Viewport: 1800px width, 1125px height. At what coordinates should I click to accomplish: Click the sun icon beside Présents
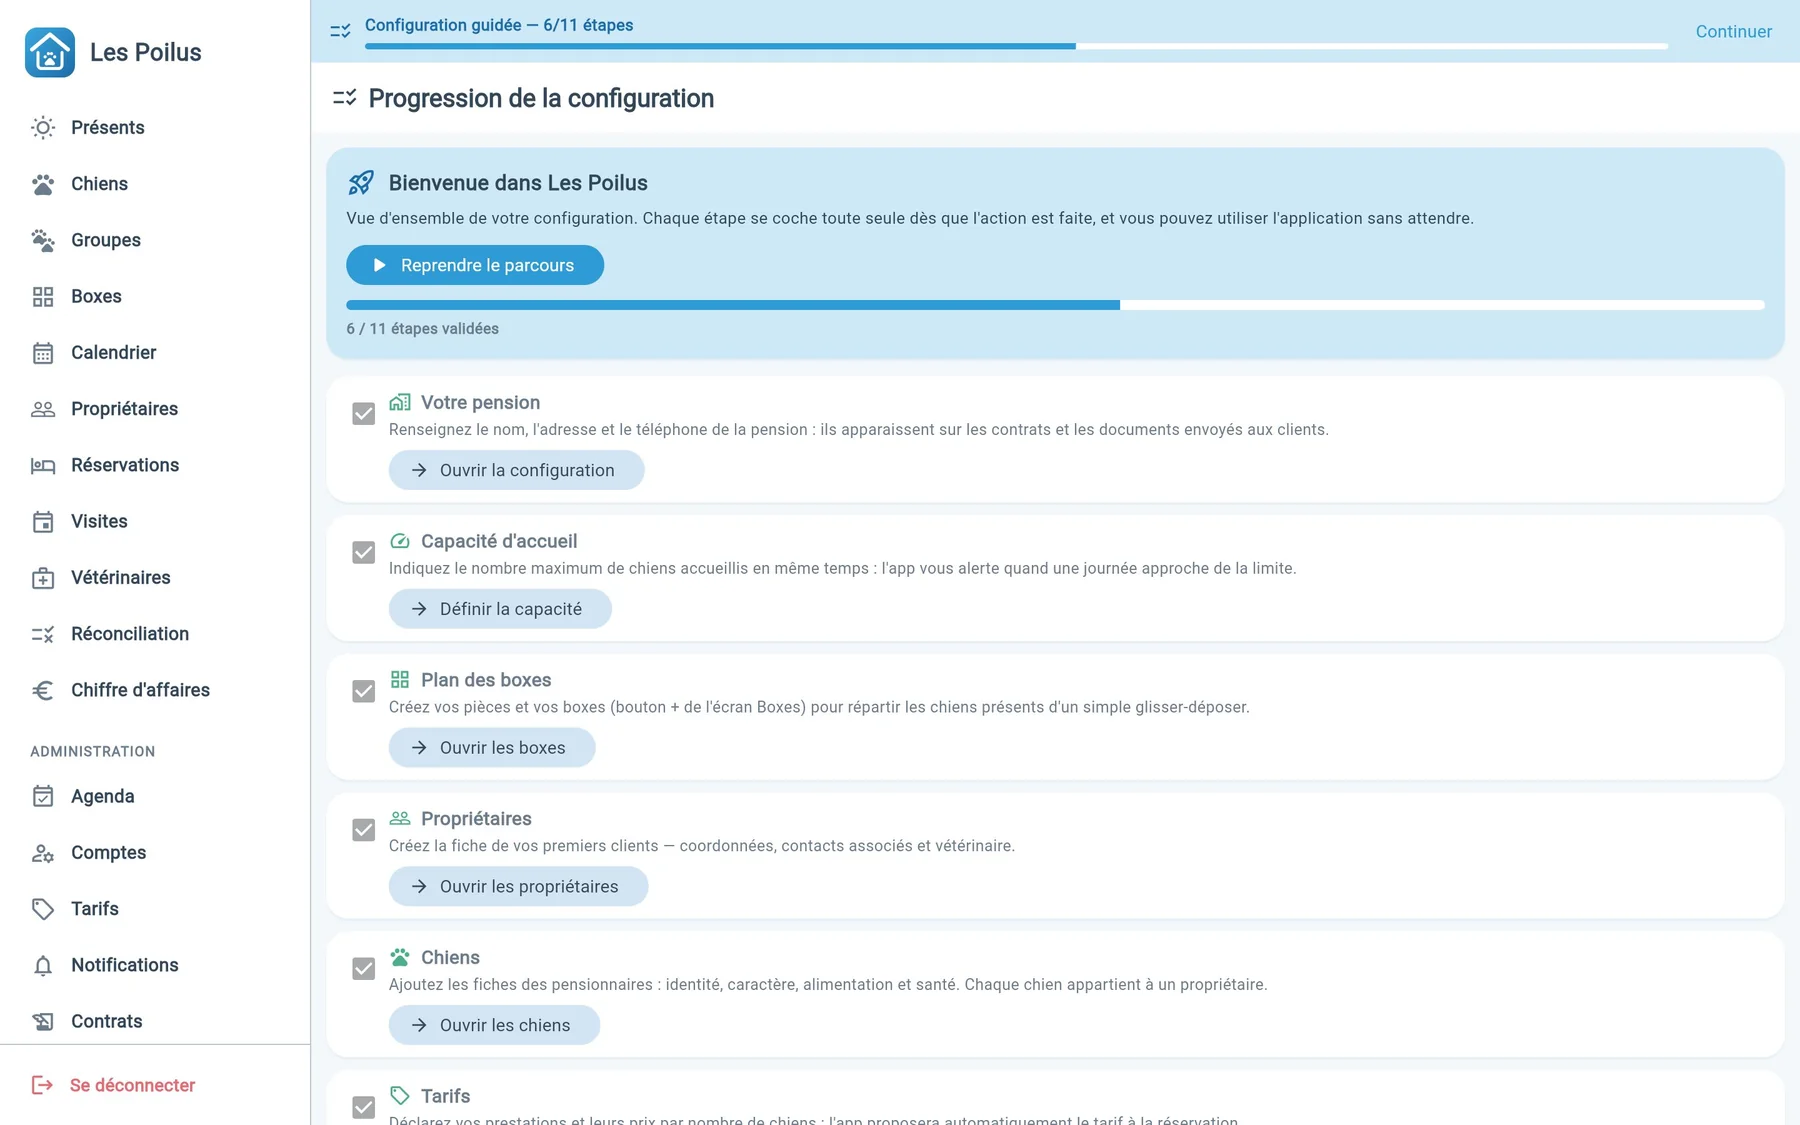tap(43, 127)
